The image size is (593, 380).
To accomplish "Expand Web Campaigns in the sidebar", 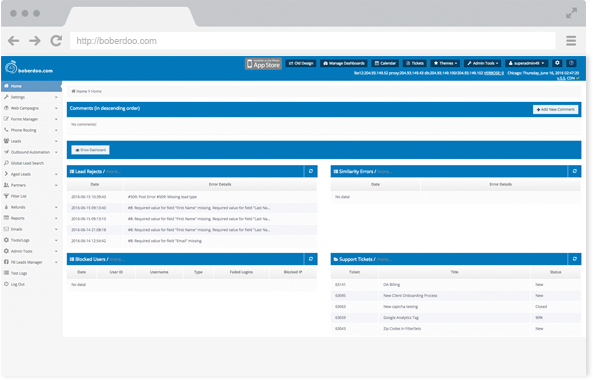I will (x=31, y=108).
